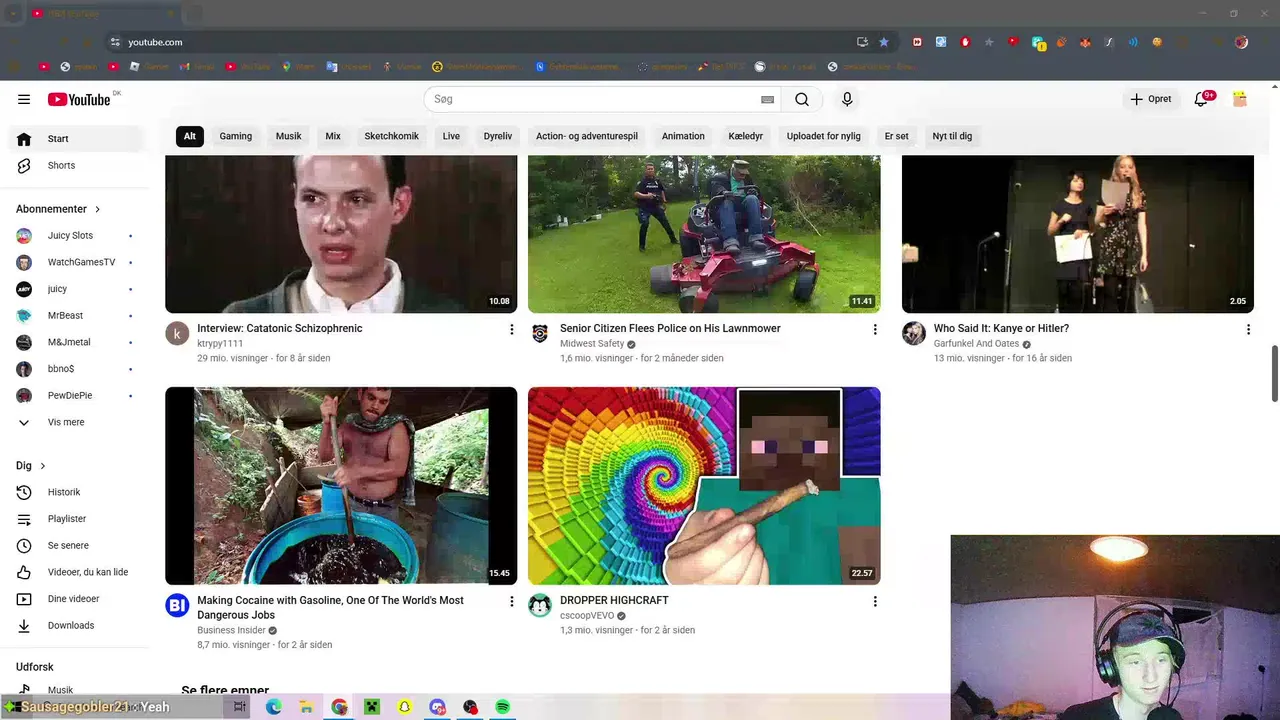
Task: Click the search magnifier button
Action: (x=802, y=99)
